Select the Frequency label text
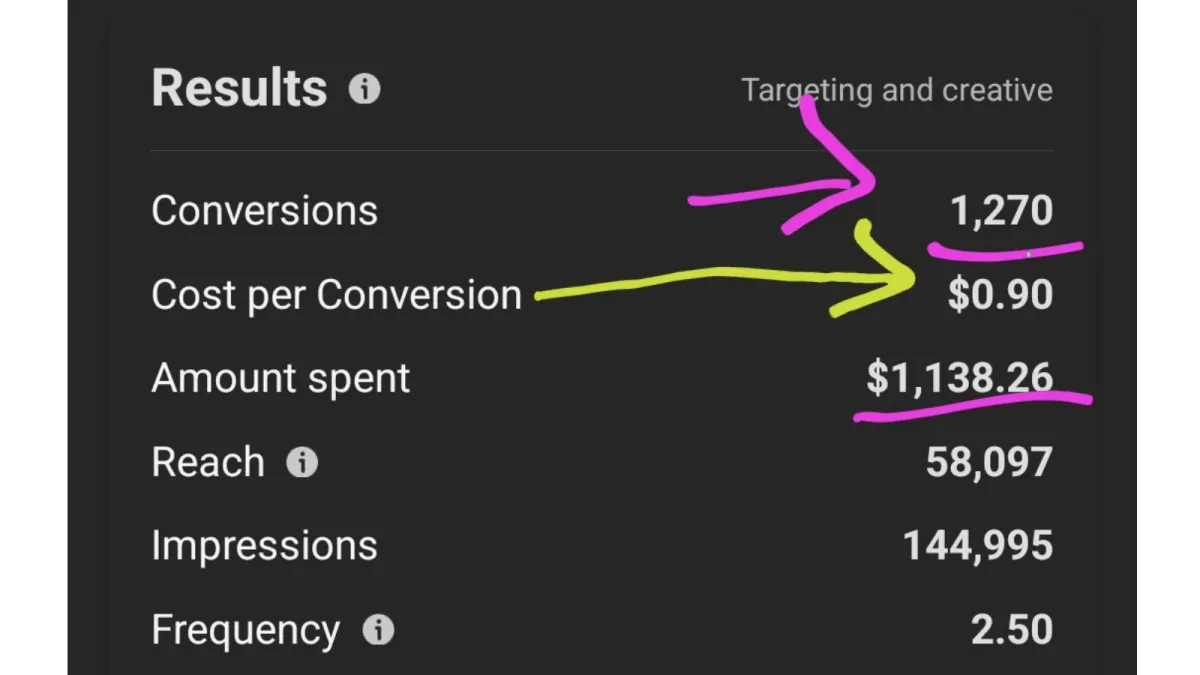 pos(246,631)
